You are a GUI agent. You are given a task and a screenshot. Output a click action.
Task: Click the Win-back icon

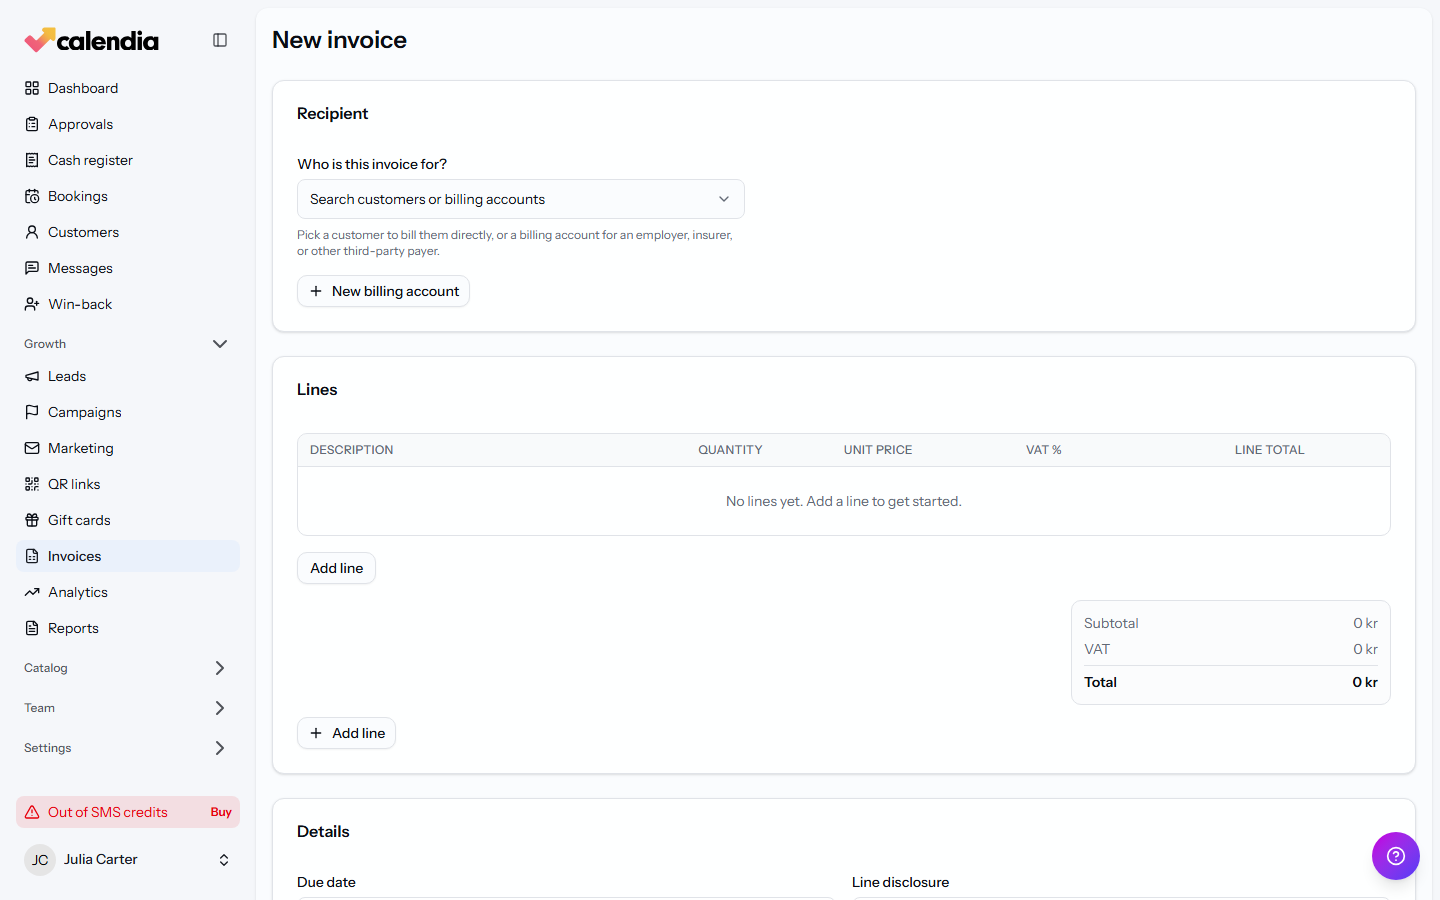32,304
